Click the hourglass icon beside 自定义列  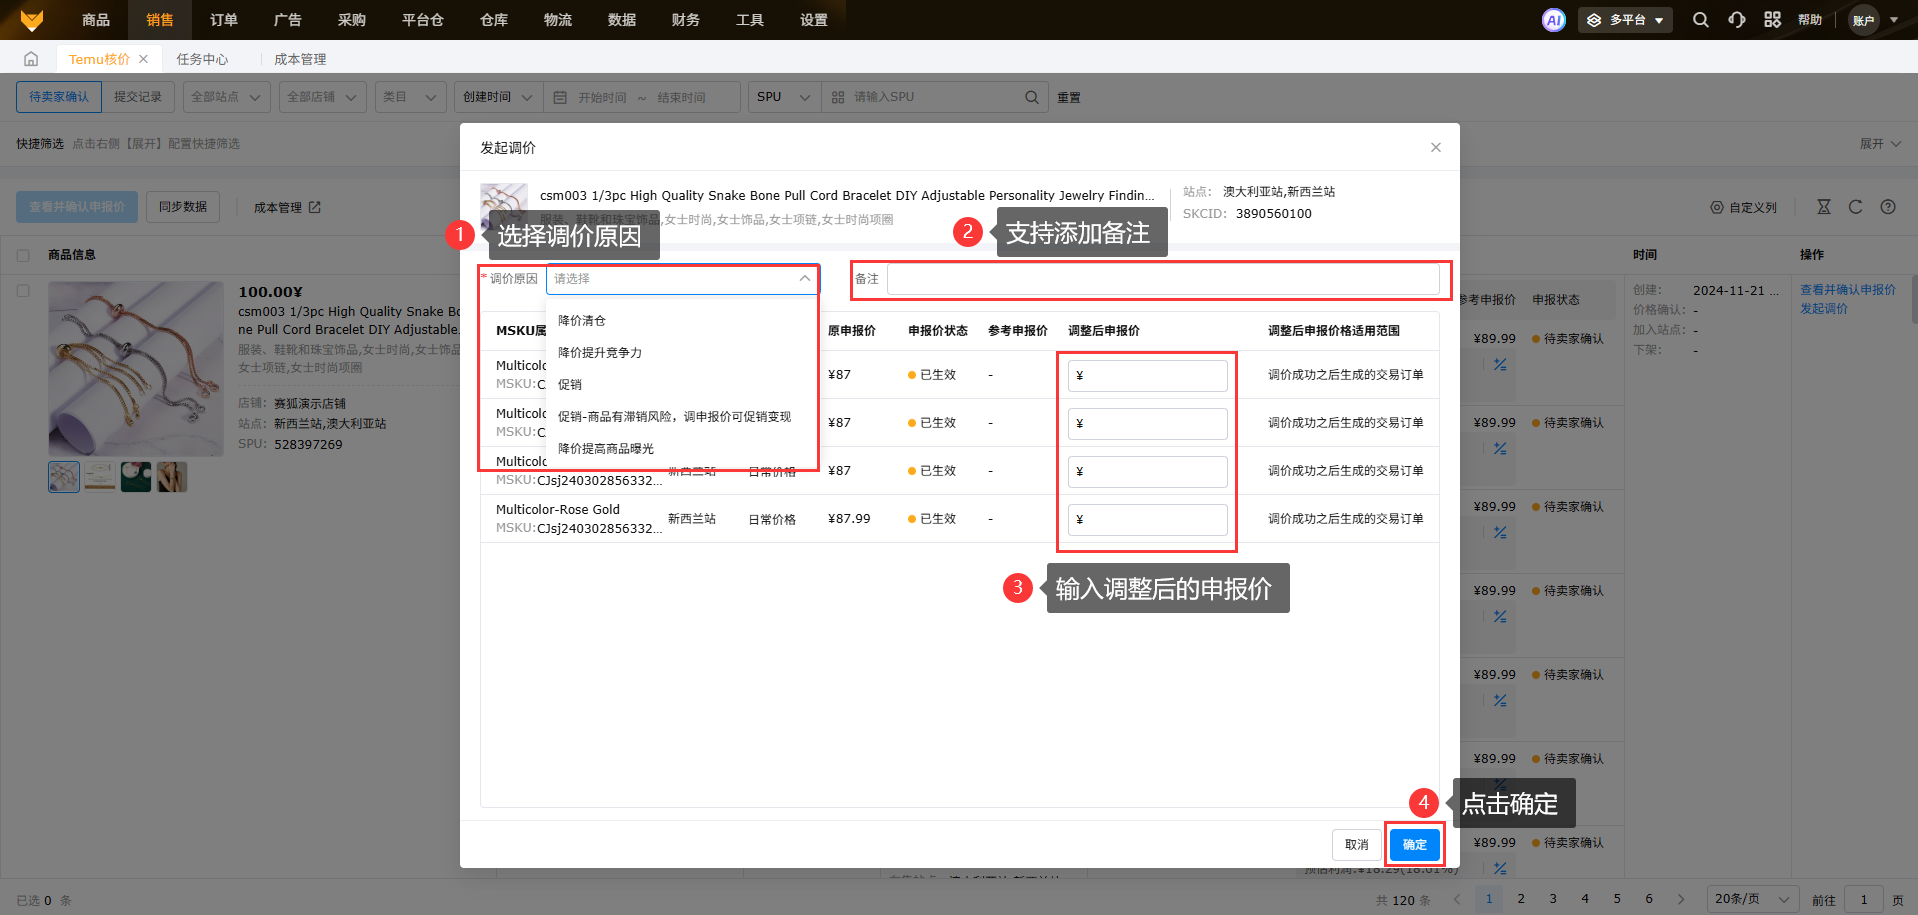tap(1824, 207)
